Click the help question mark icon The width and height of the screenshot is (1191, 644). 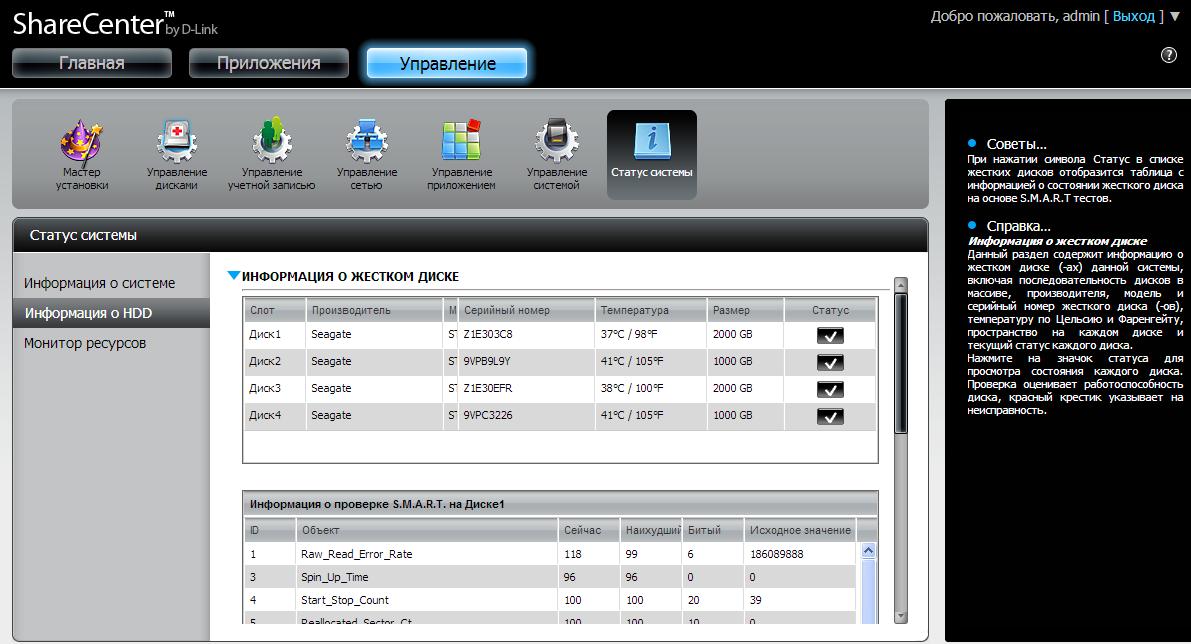[x=1168, y=55]
